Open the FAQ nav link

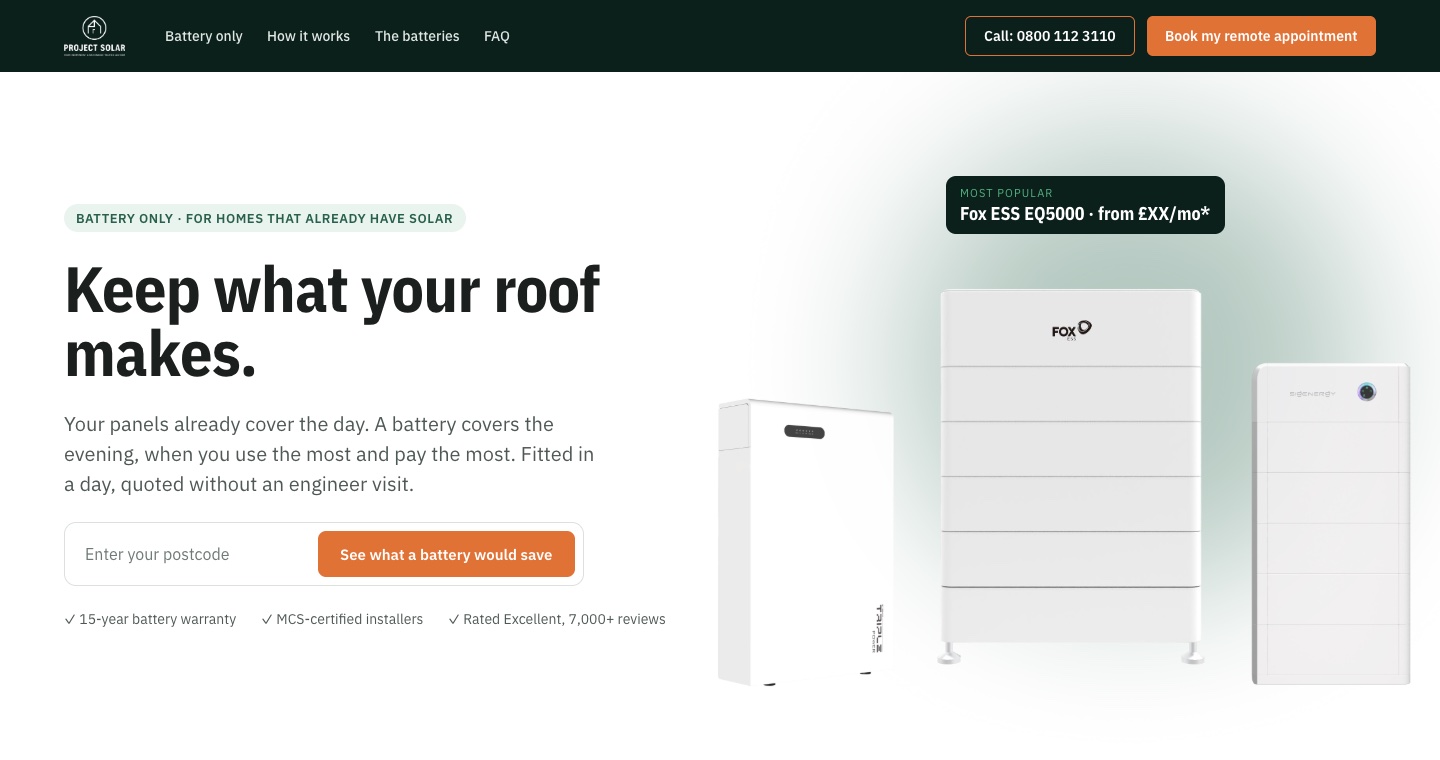click(x=497, y=36)
